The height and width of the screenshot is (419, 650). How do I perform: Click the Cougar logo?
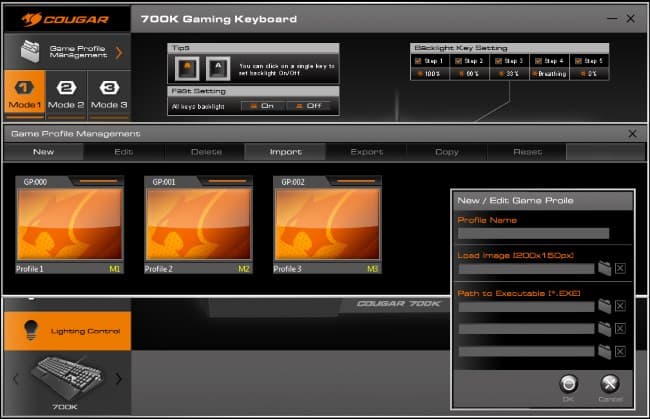(x=65, y=19)
